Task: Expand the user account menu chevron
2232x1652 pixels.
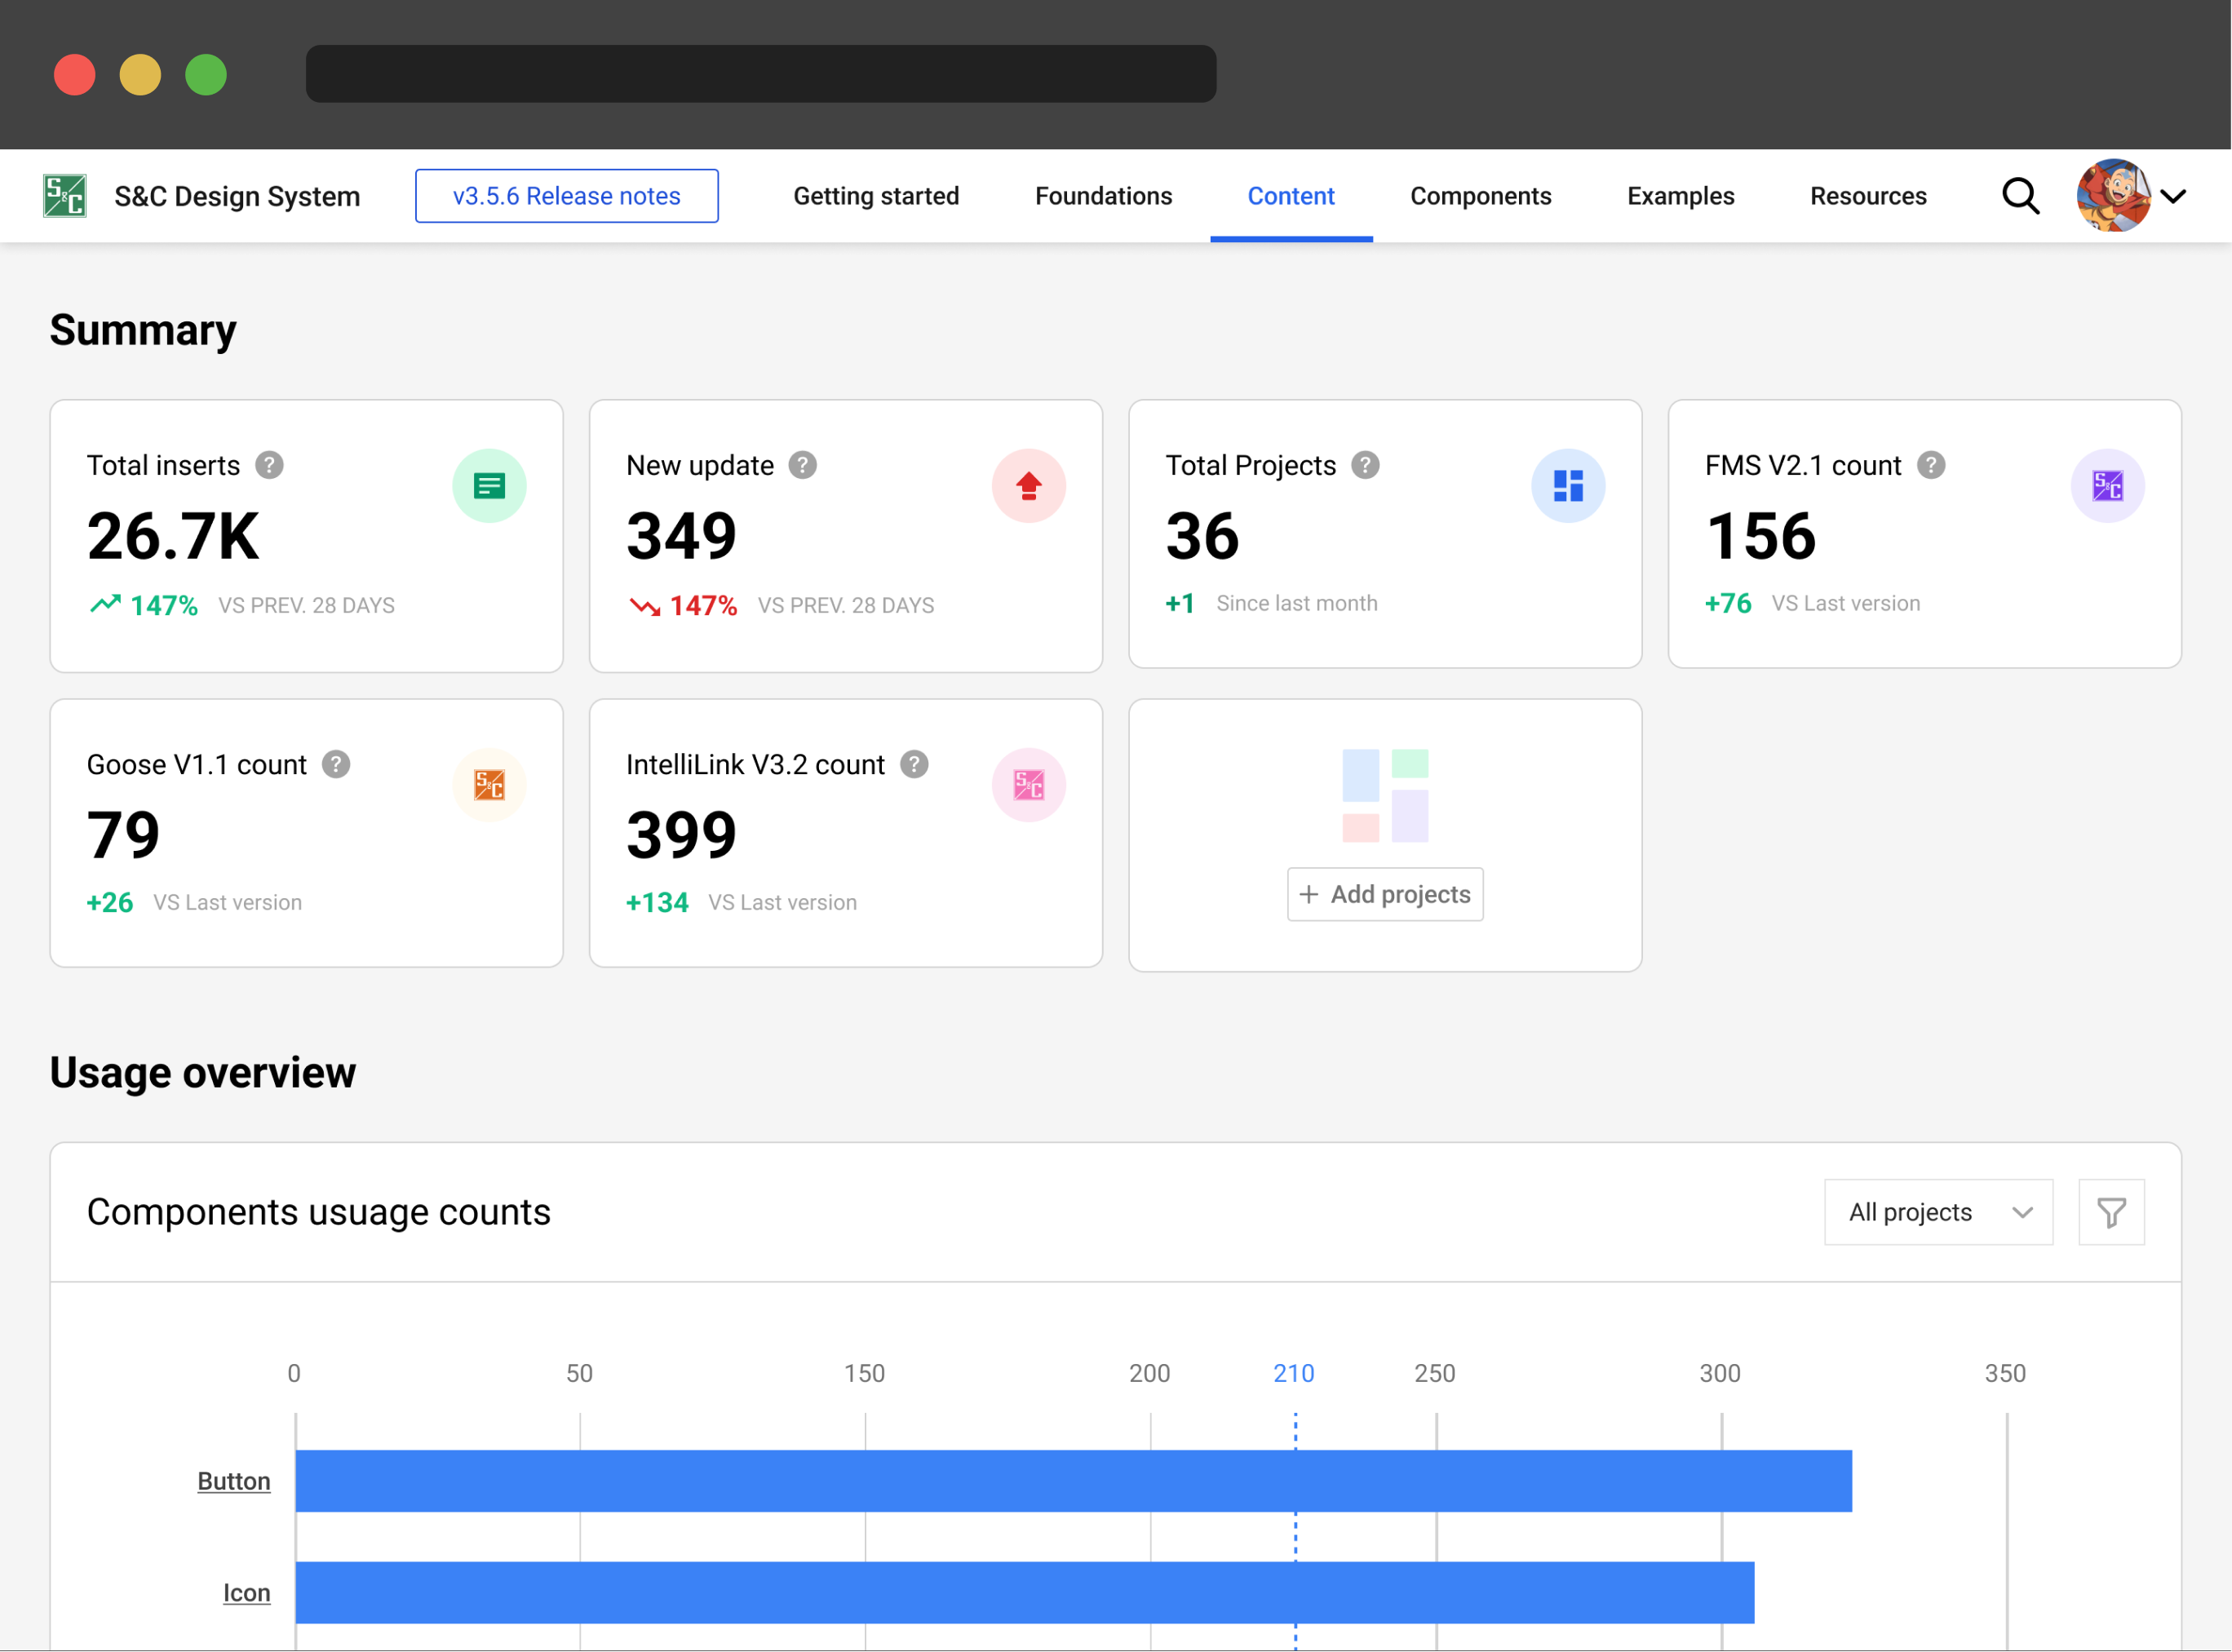Action: [2174, 196]
